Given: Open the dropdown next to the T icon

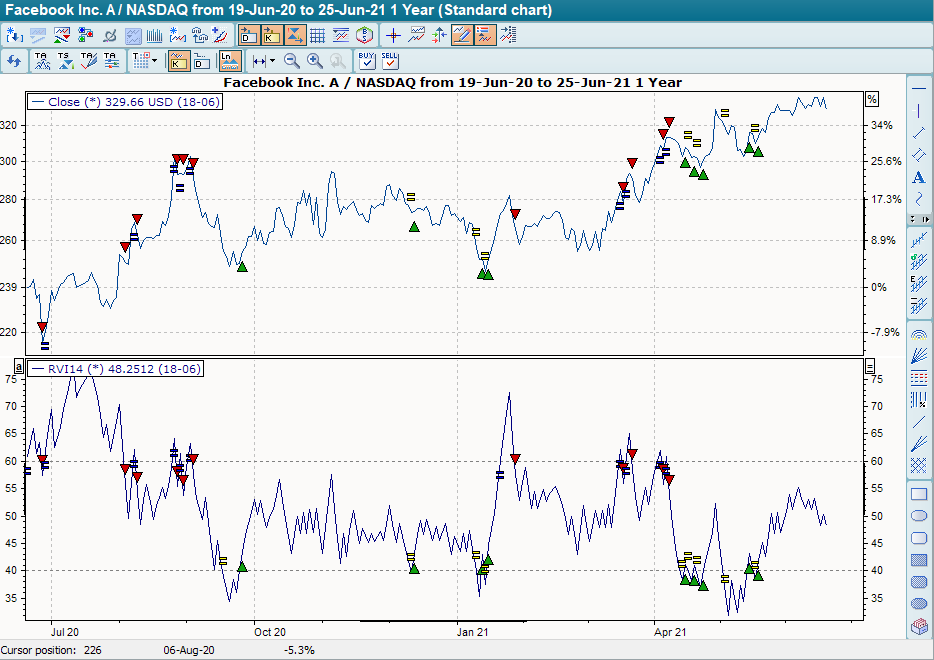Looking at the screenshot, I should [x=156, y=61].
